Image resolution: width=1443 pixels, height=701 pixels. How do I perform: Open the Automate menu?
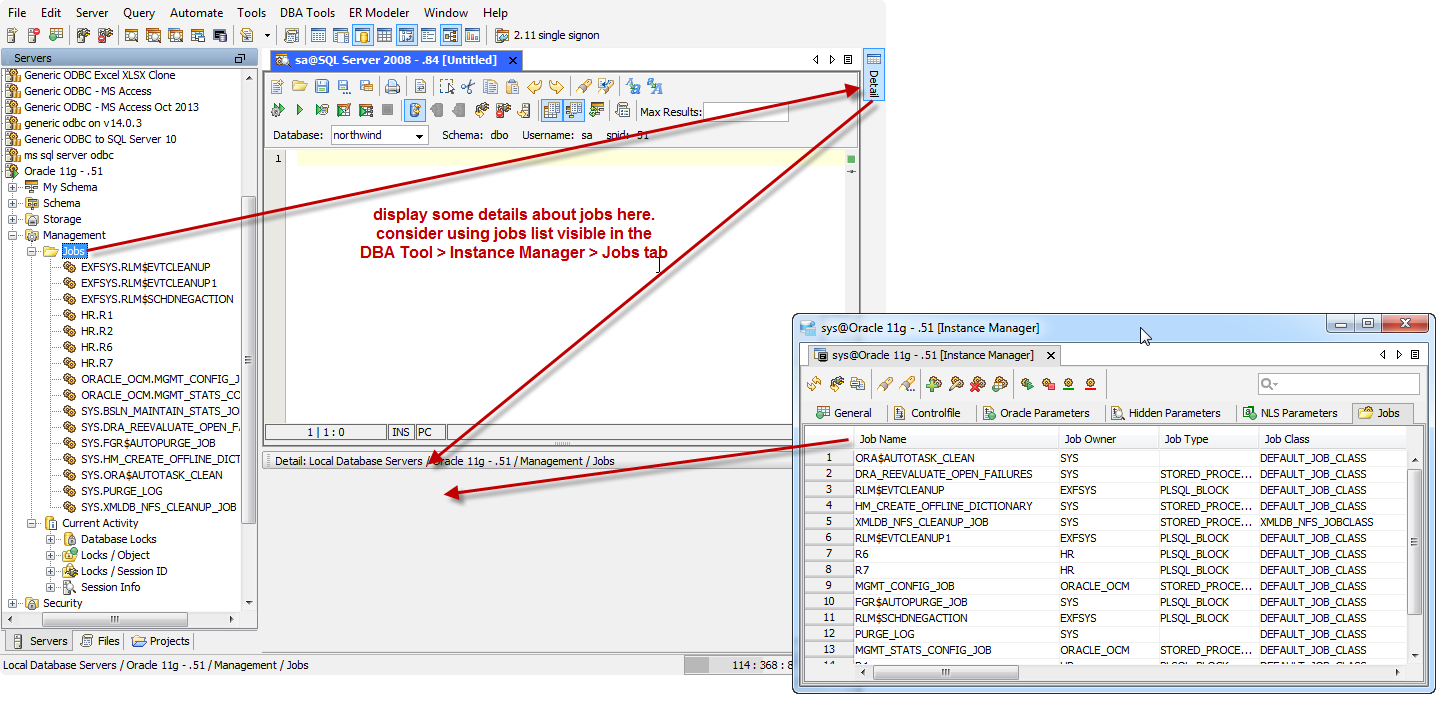click(x=196, y=12)
